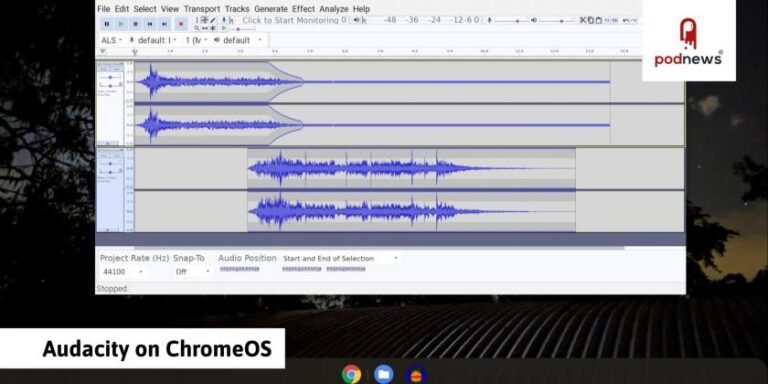Click the Skip to End button
This screenshot has height=384, width=768.
click(x=165, y=24)
